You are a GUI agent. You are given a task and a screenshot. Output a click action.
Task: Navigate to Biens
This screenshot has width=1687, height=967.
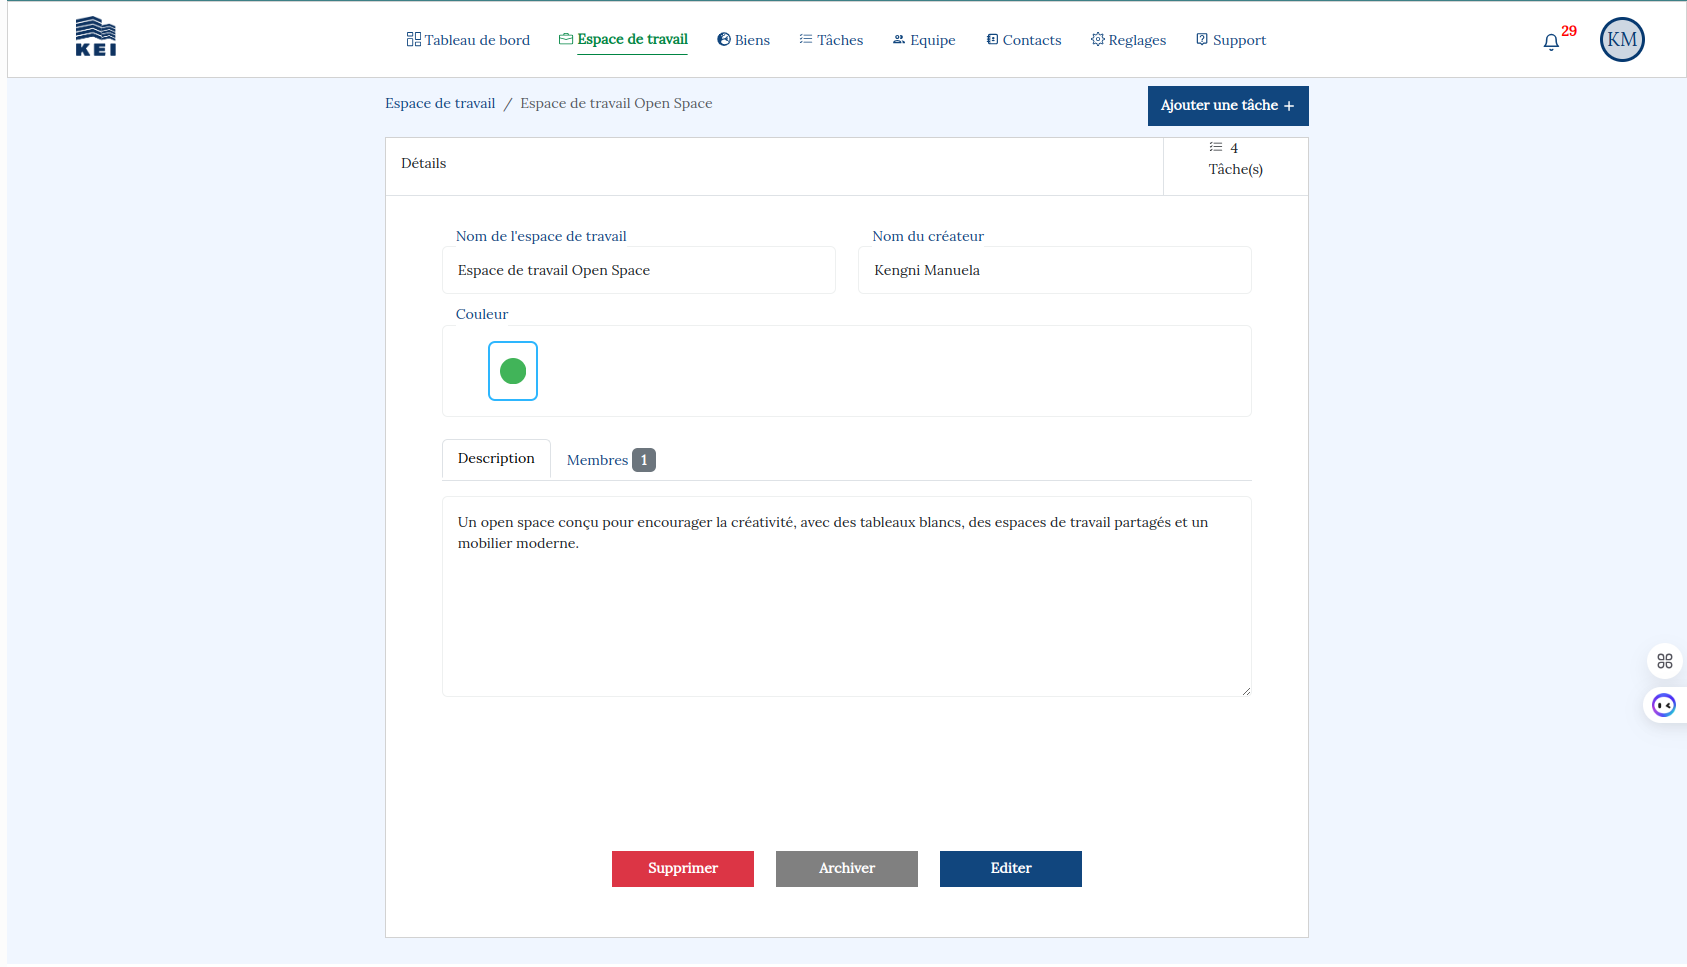(x=744, y=40)
